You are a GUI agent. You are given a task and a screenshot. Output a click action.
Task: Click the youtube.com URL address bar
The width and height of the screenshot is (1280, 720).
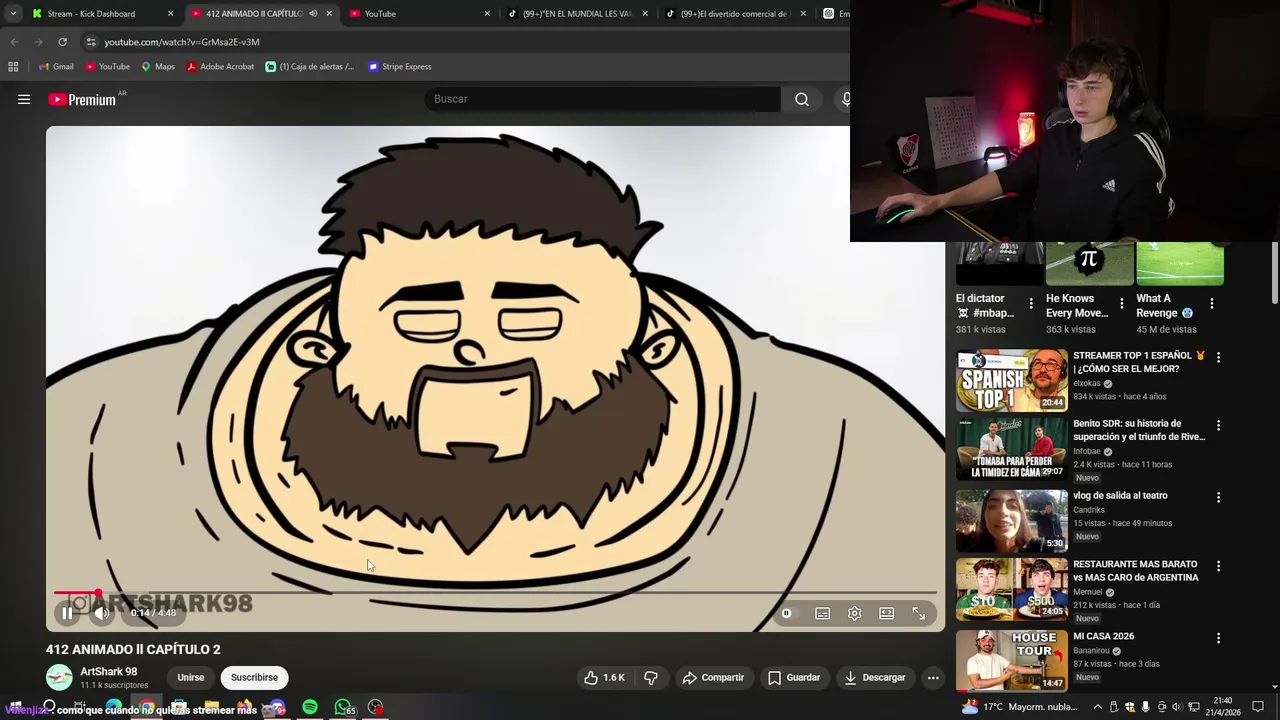point(182,42)
